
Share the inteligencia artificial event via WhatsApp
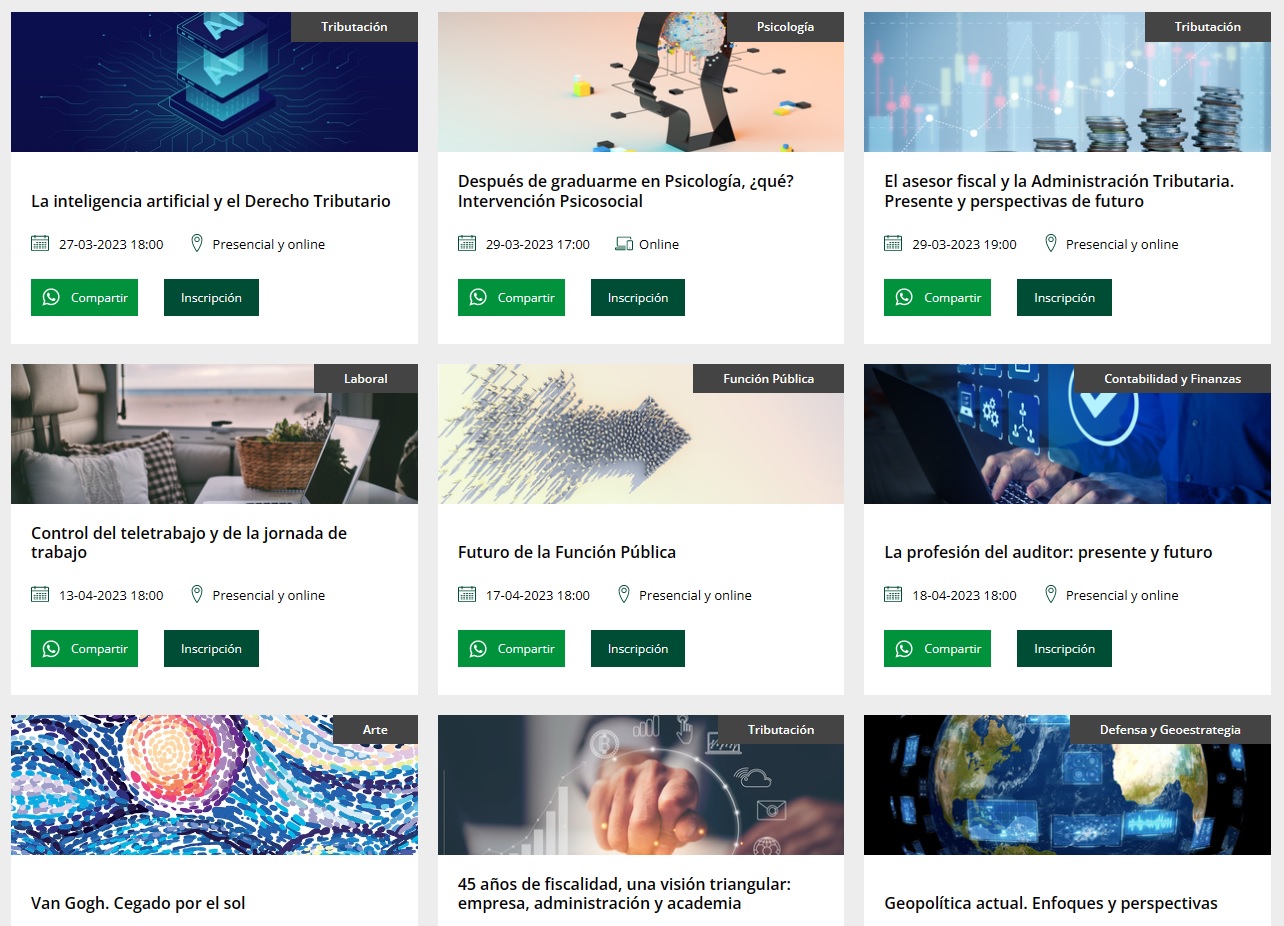click(x=84, y=298)
